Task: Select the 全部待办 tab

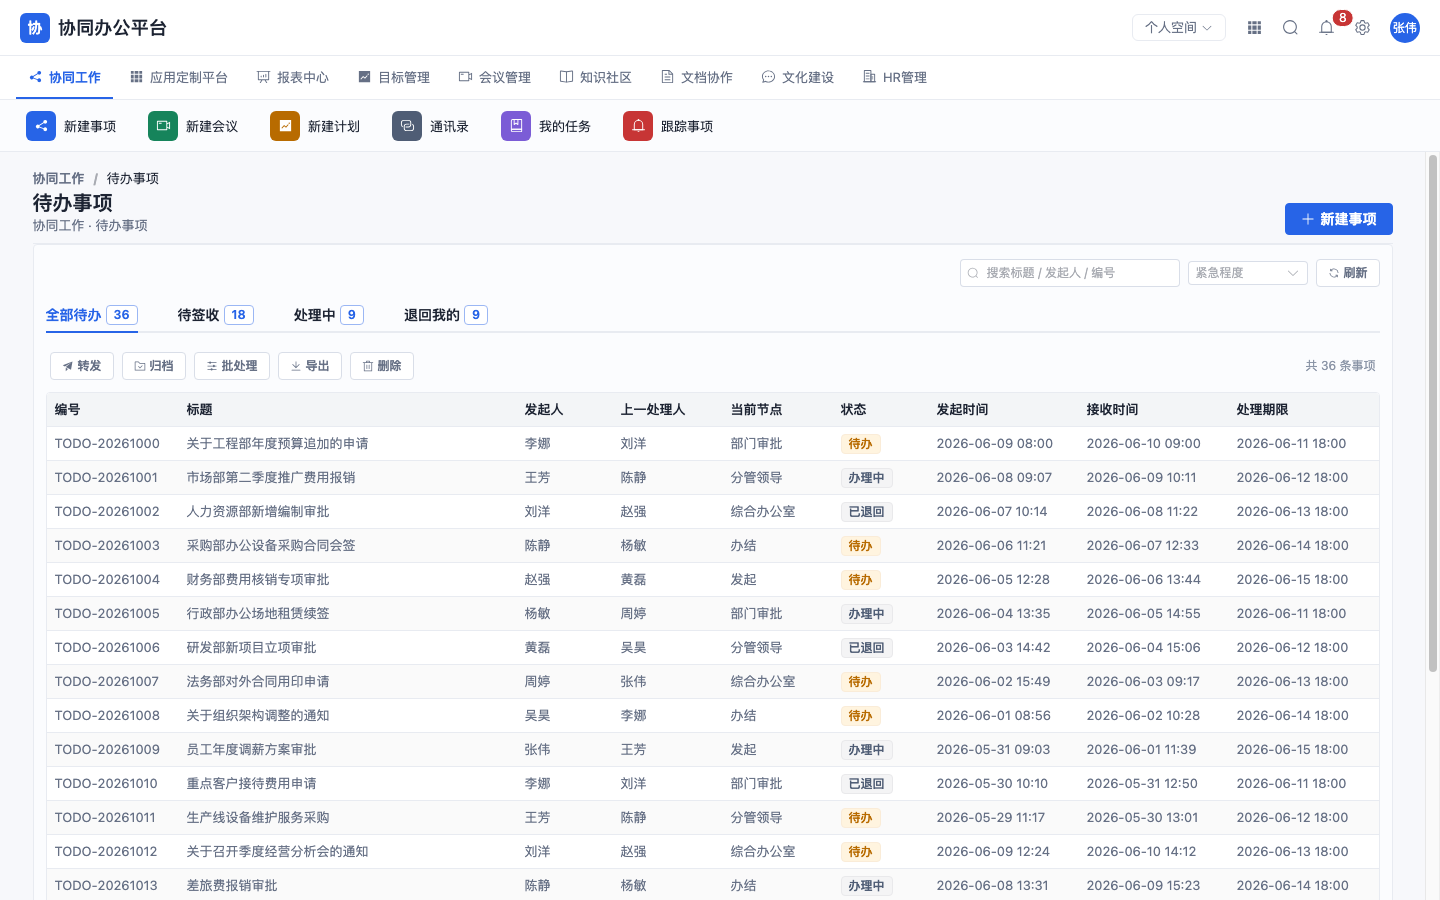Action: click(92, 315)
